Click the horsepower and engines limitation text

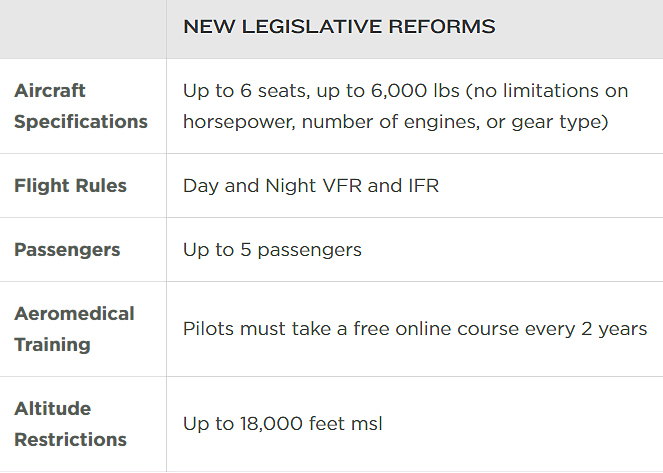click(395, 122)
